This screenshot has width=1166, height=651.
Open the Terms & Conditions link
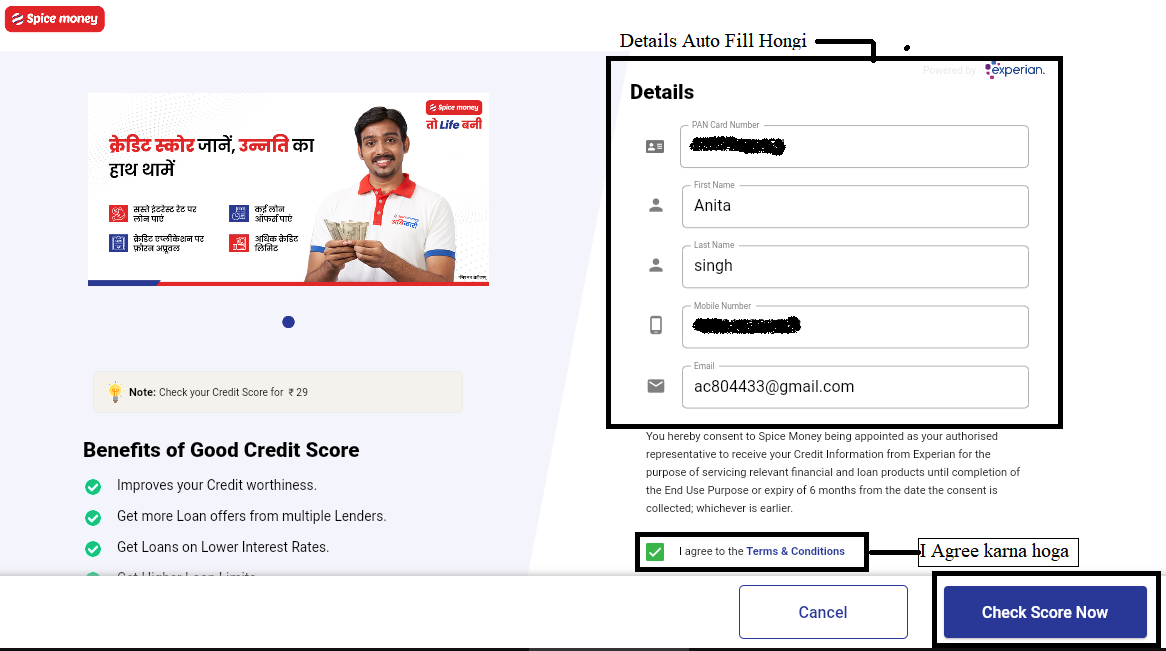(x=796, y=551)
